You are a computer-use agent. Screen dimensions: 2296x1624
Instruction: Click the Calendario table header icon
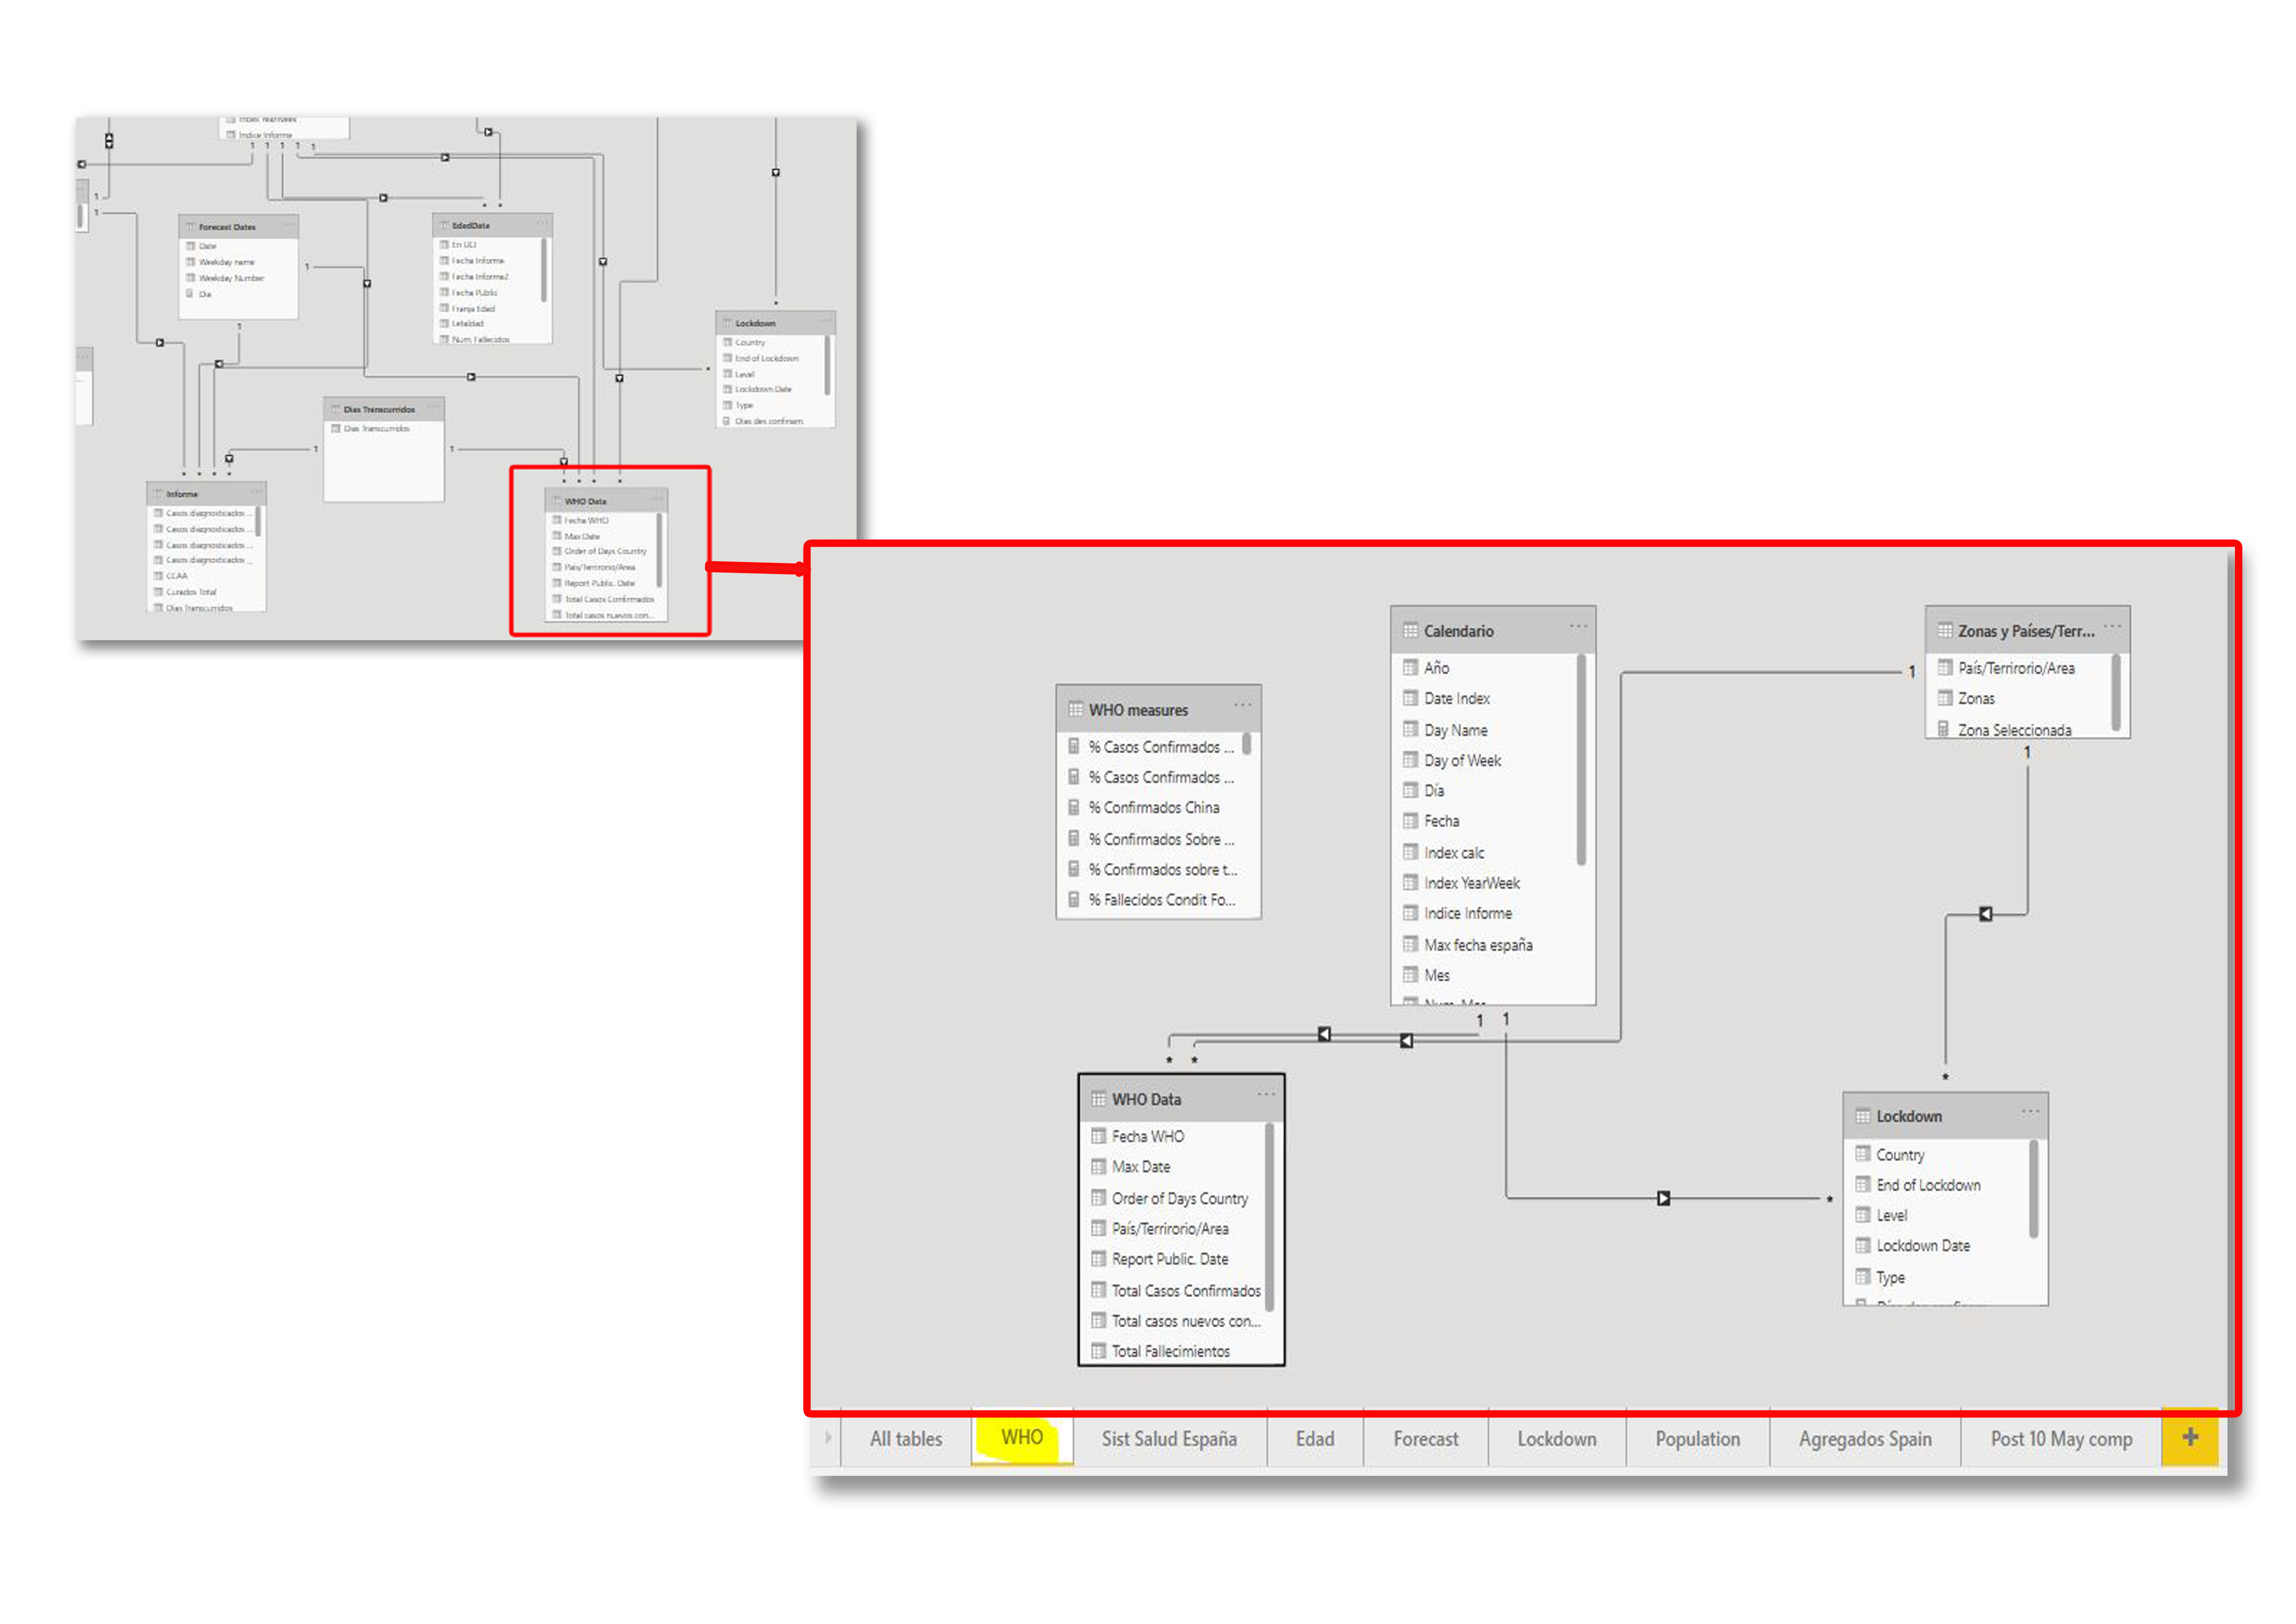tap(1410, 631)
